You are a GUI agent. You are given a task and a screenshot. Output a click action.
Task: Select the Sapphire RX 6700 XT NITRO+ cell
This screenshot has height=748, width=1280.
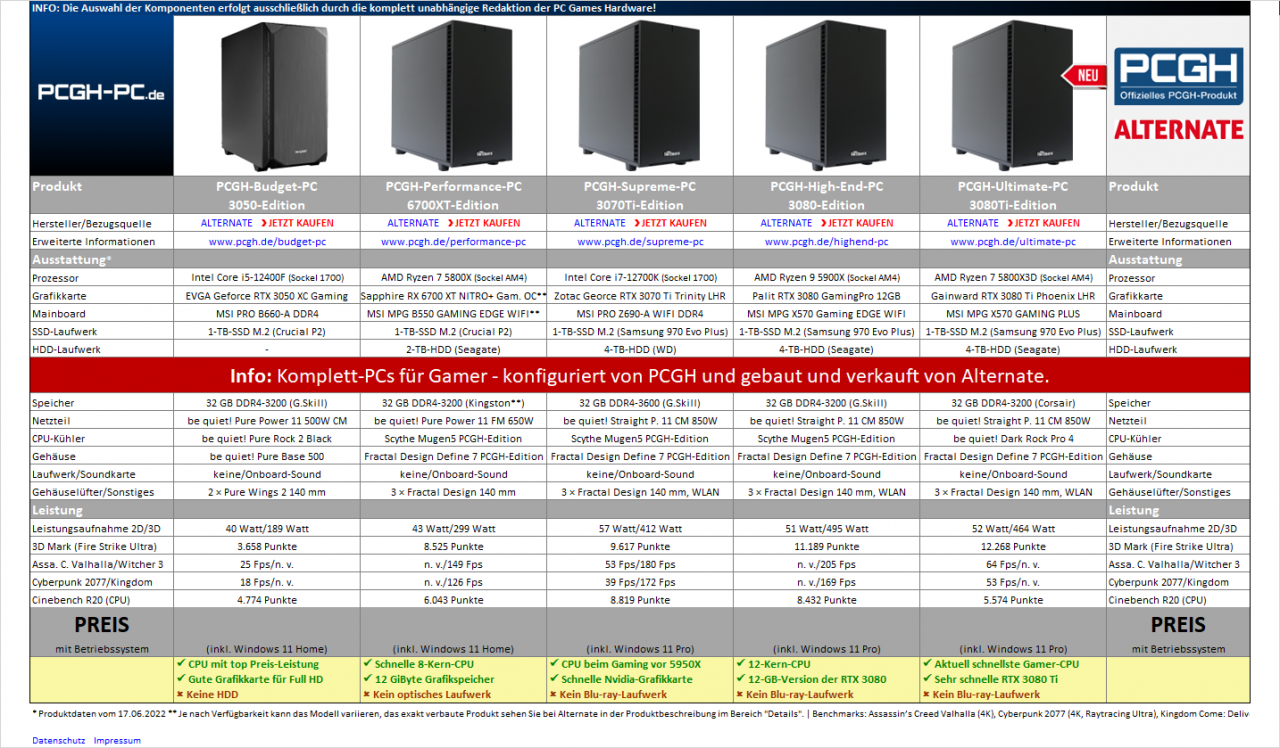454,296
